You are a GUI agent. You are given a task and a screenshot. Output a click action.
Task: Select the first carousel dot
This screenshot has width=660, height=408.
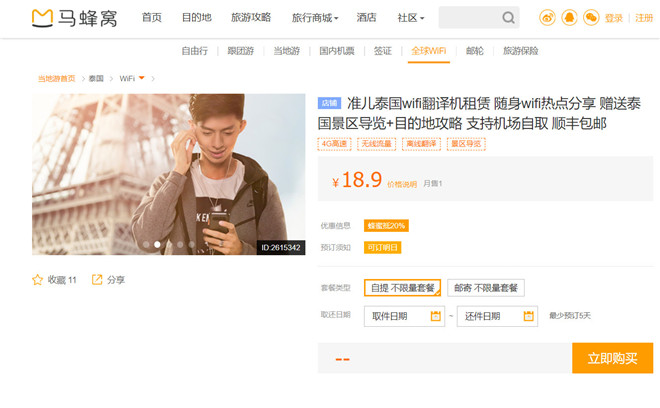pyautogui.click(x=146, y=244)
